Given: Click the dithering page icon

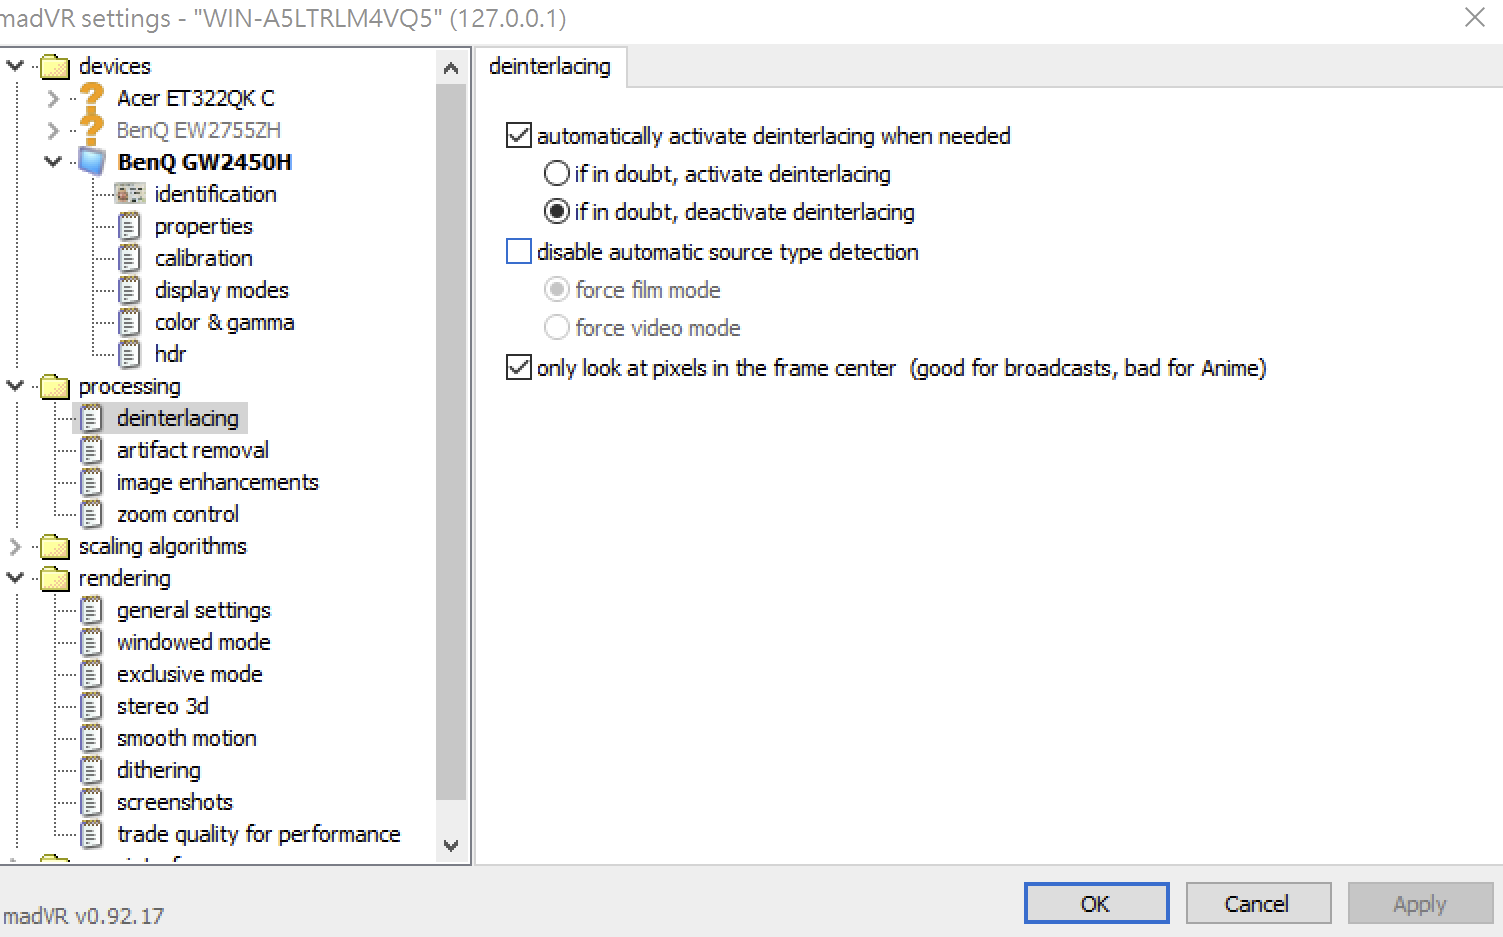Looking at the screenshot, I should point(91,770).
